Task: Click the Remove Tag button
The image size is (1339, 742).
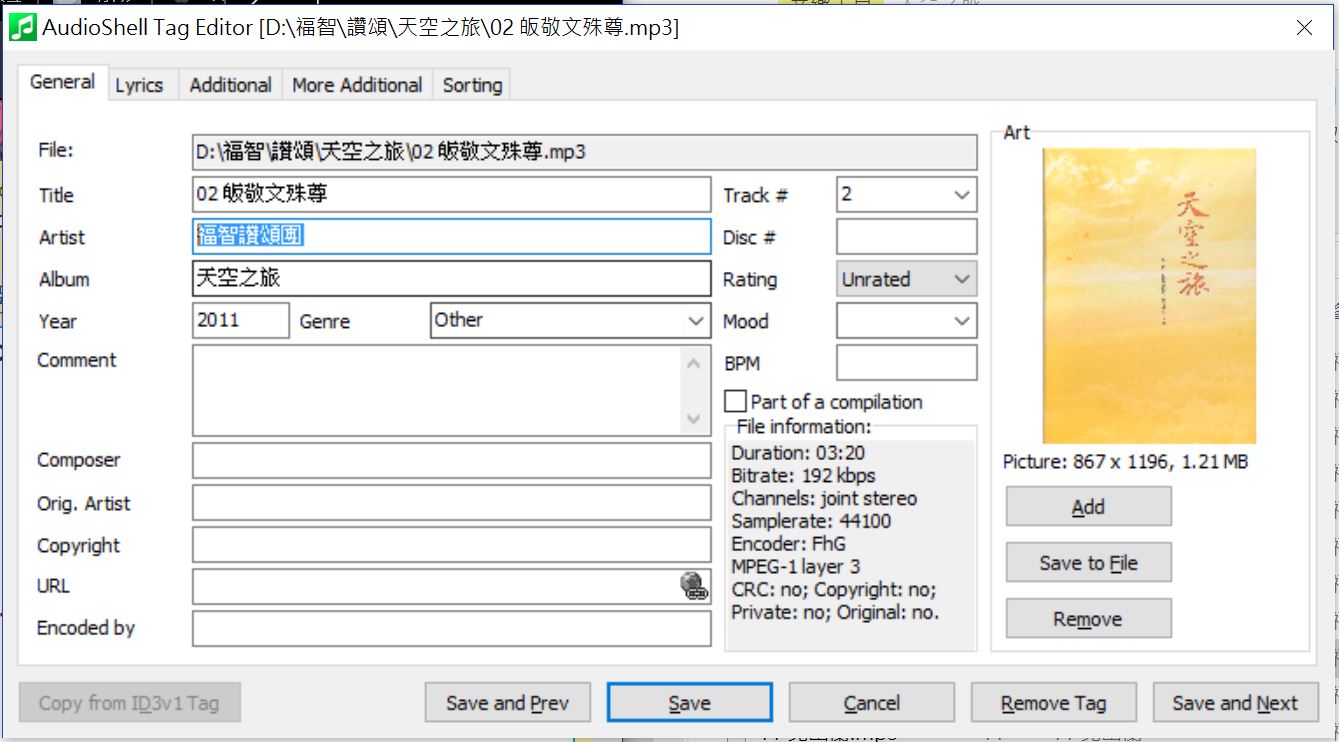Action: point(1053,703)
